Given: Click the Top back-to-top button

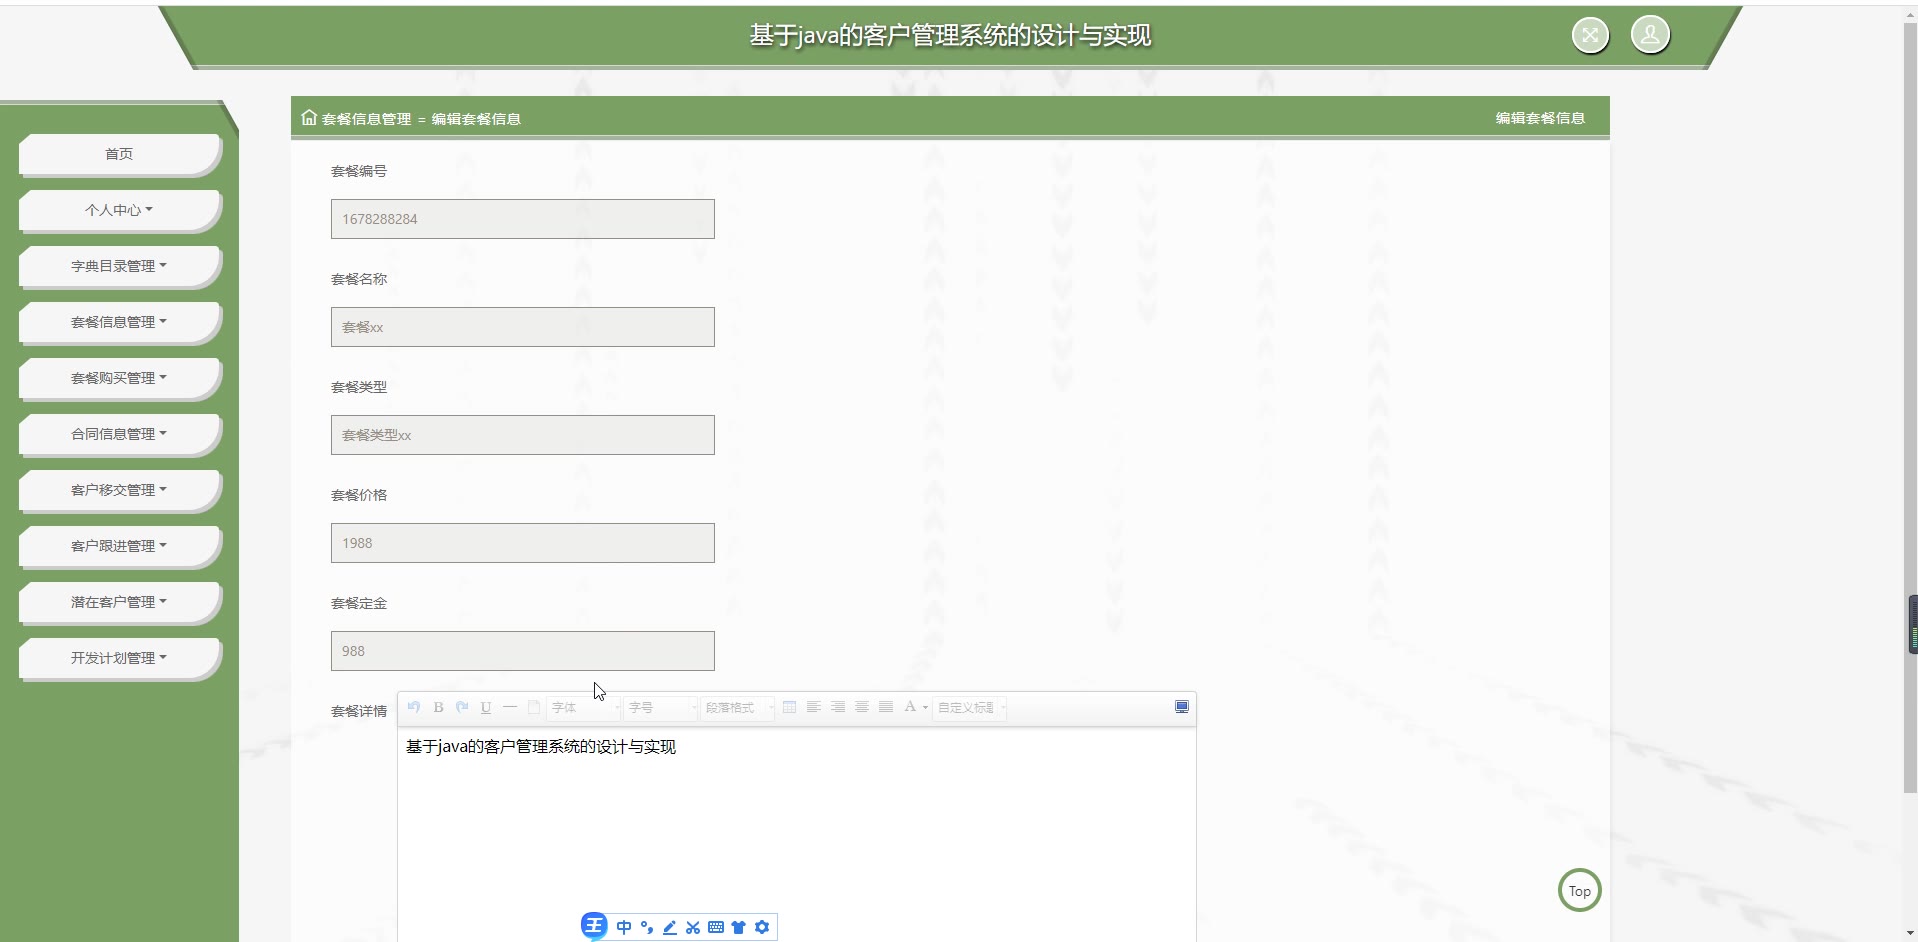Looking at the screenshot, I should click(x=1579, y=891).
